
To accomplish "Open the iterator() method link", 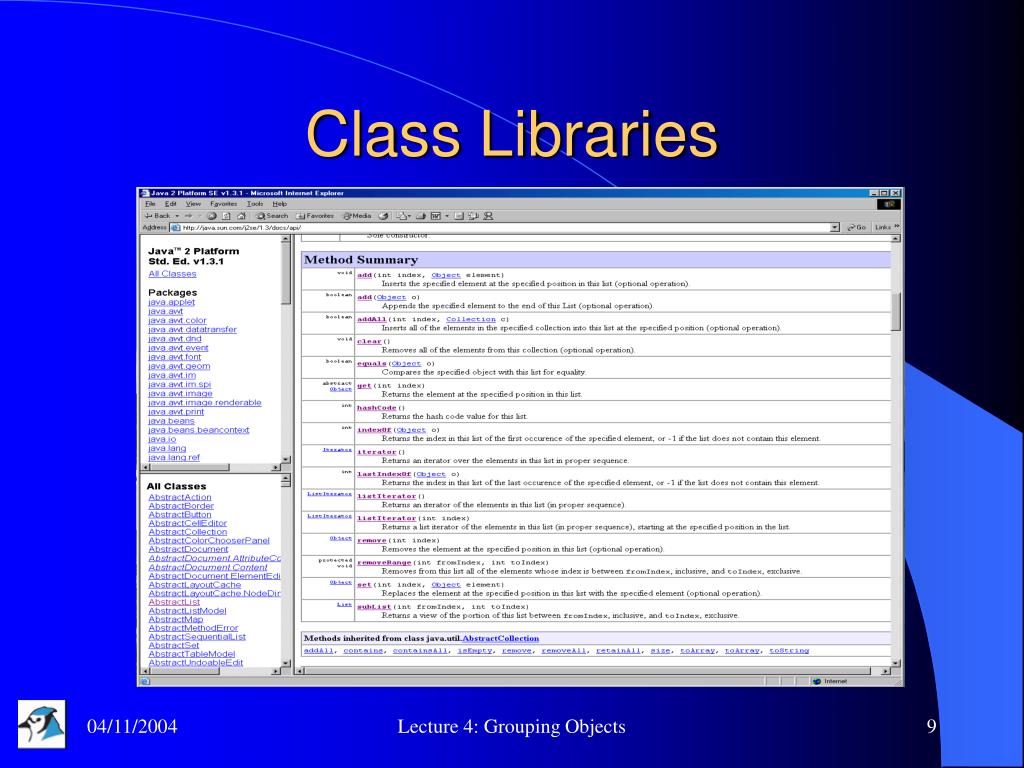I will click(x=377, y=453).
